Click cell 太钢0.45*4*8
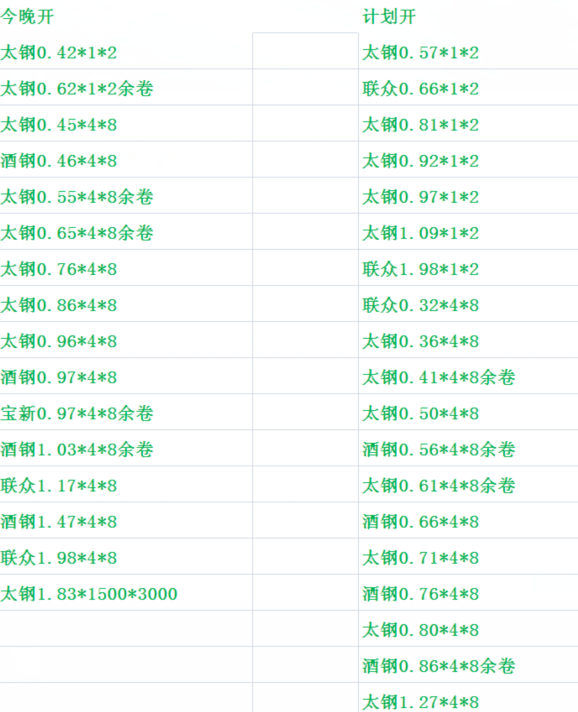 point(126,123)
